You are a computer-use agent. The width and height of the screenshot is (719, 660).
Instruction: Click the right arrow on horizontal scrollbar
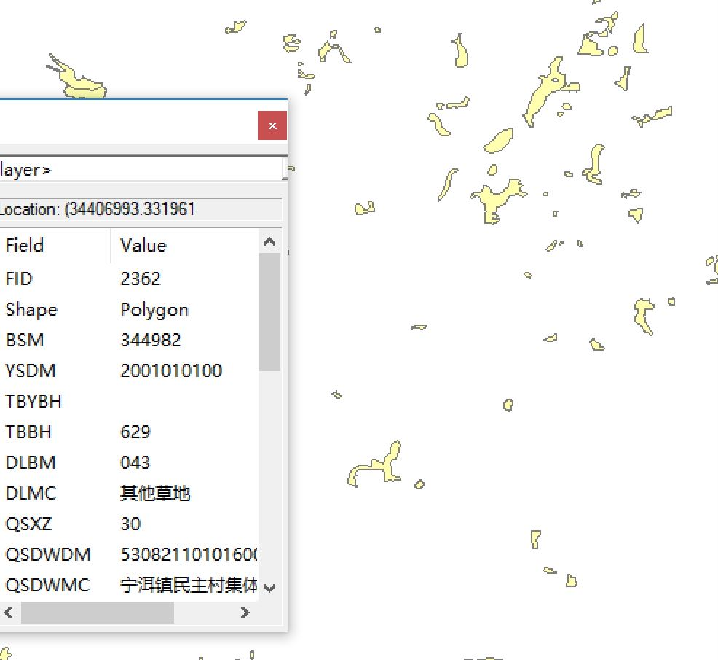click(245, 613)
